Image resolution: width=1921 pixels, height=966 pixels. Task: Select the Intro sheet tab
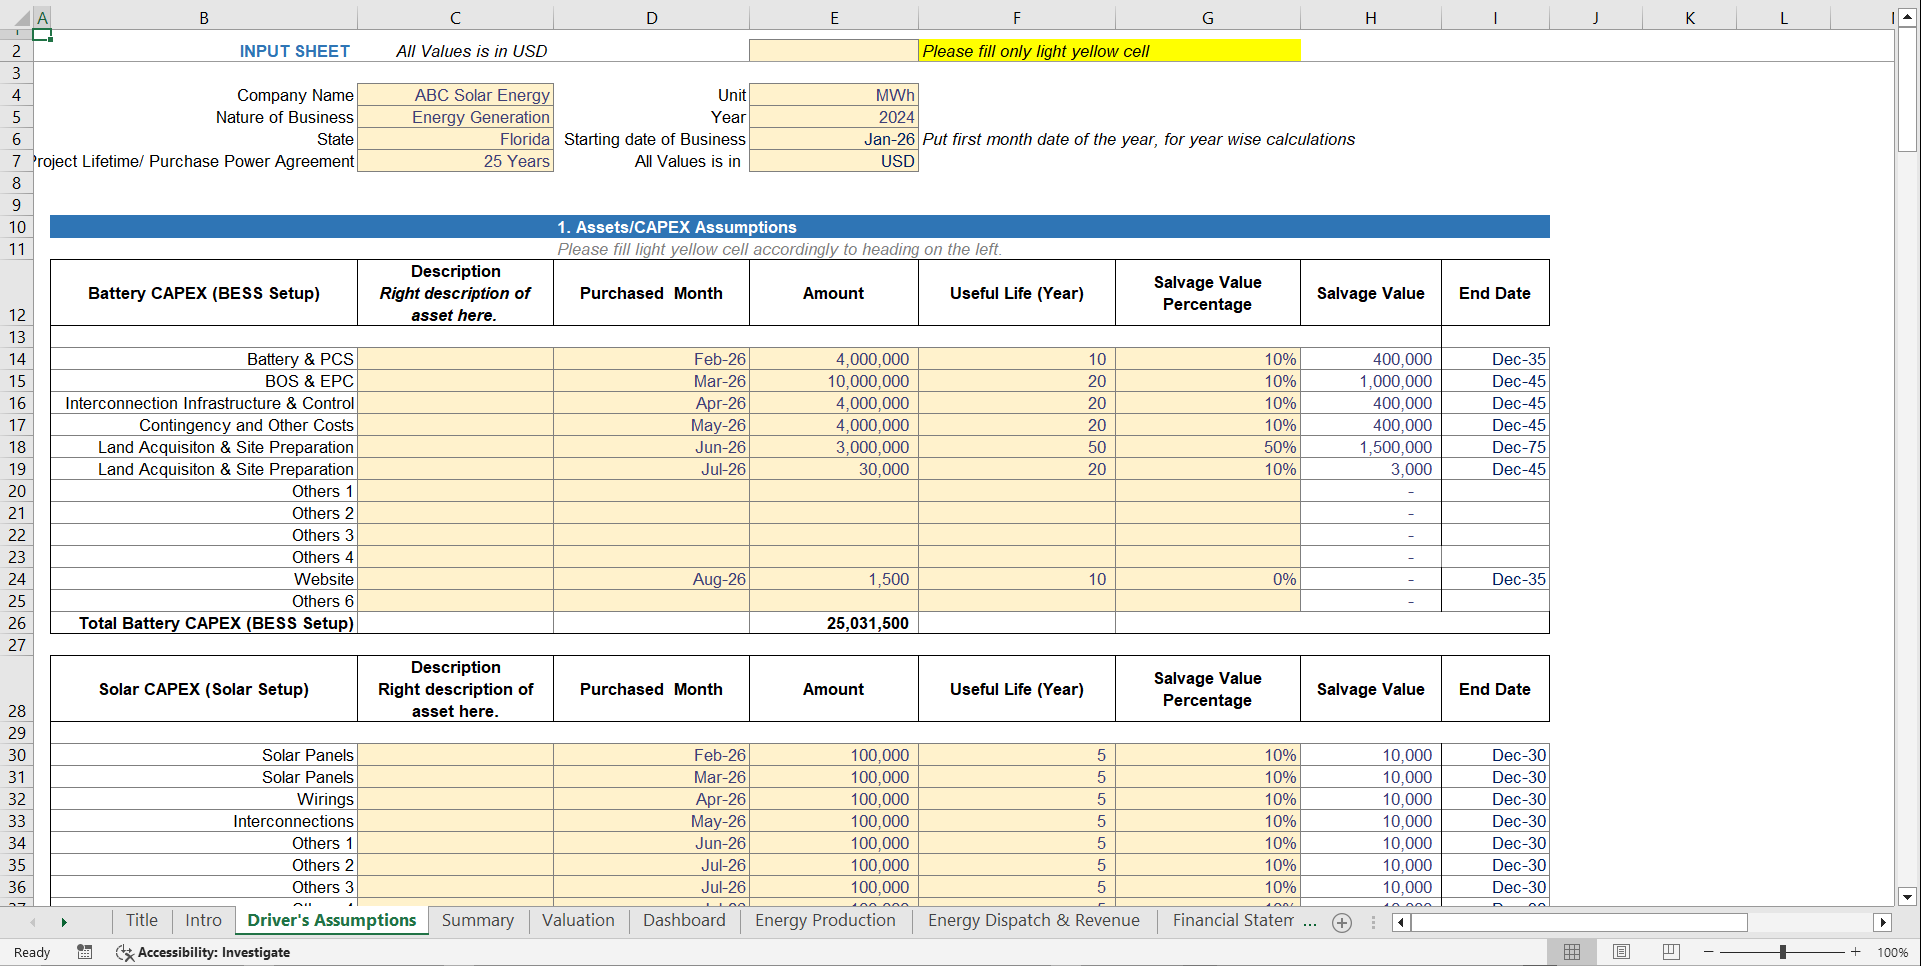[x=203, y=920]
